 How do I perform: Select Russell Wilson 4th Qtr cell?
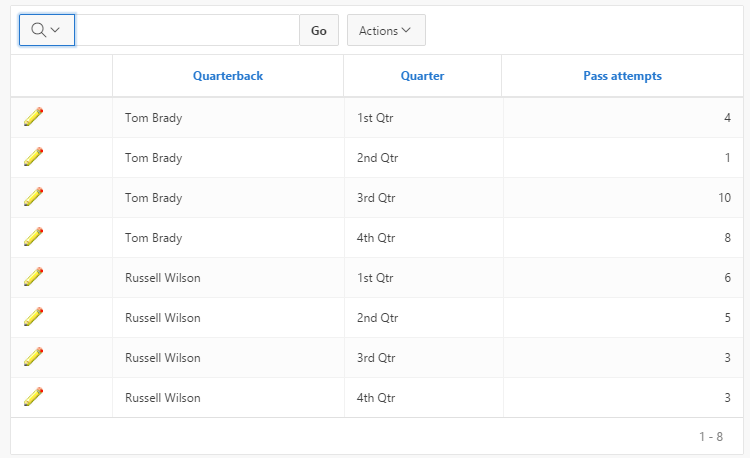tap(423, 398)
